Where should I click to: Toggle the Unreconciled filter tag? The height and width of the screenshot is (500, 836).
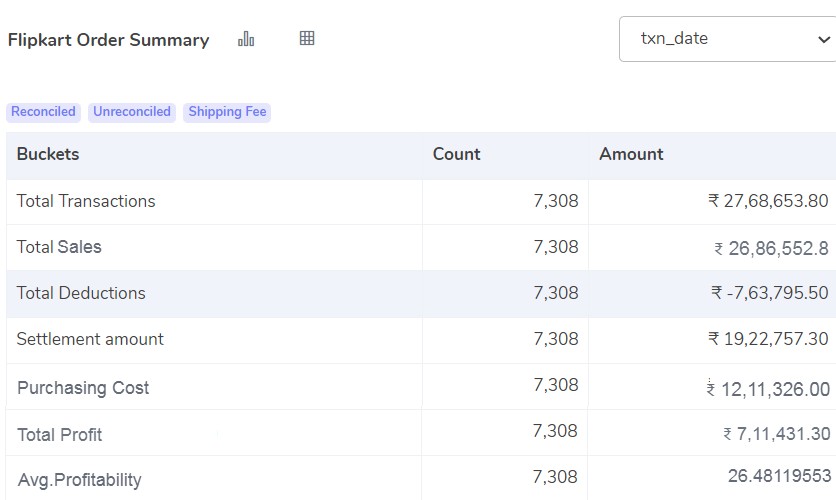click(132, 112)
